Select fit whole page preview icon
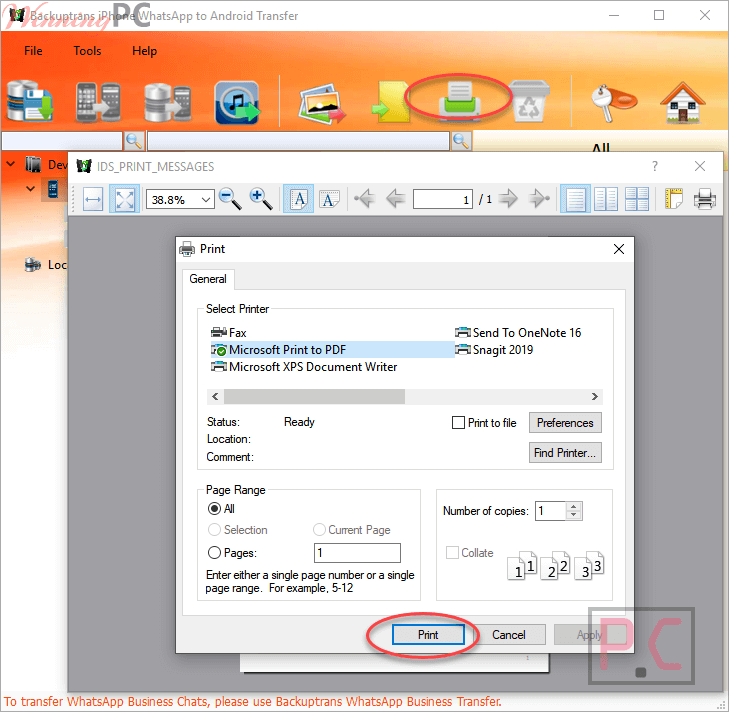729x712 pixels. point(125,200)
